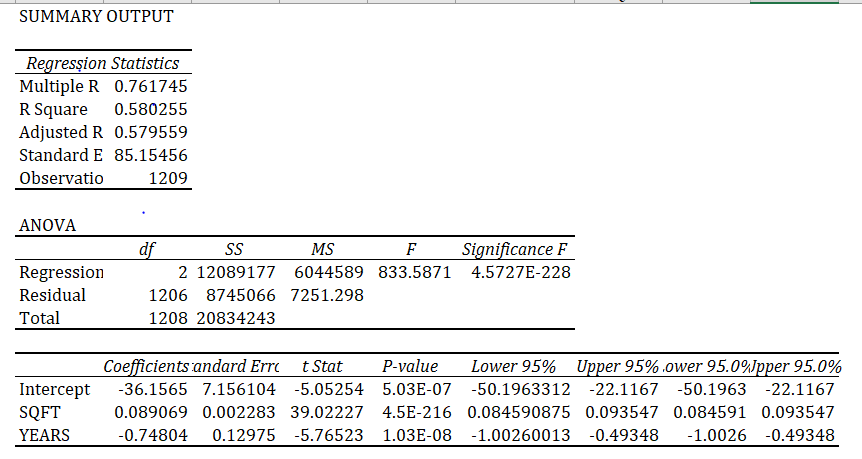Click the F statistic 833.5871

pos(415,273)
